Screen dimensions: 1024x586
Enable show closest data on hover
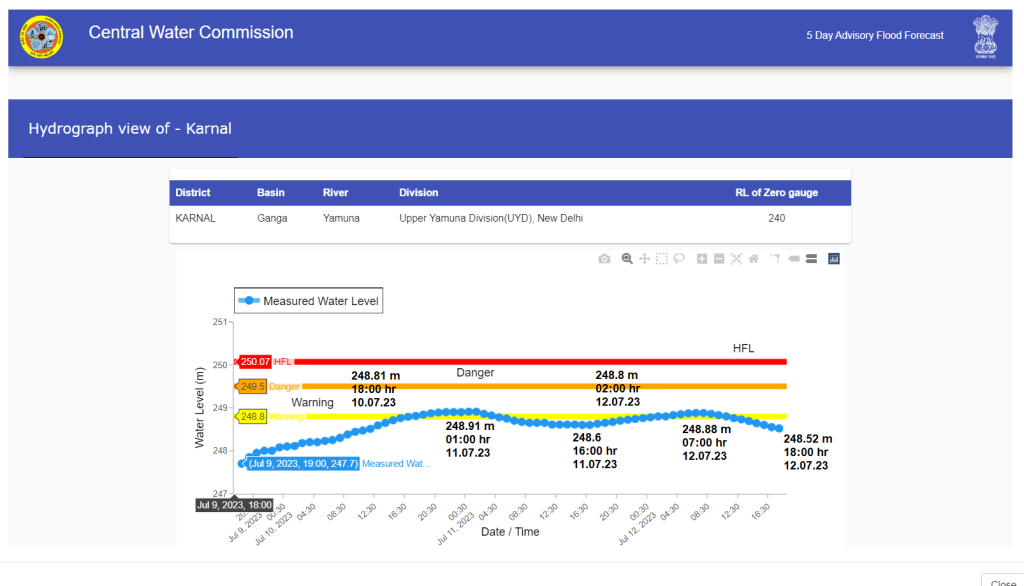click(x=794, y=259)
